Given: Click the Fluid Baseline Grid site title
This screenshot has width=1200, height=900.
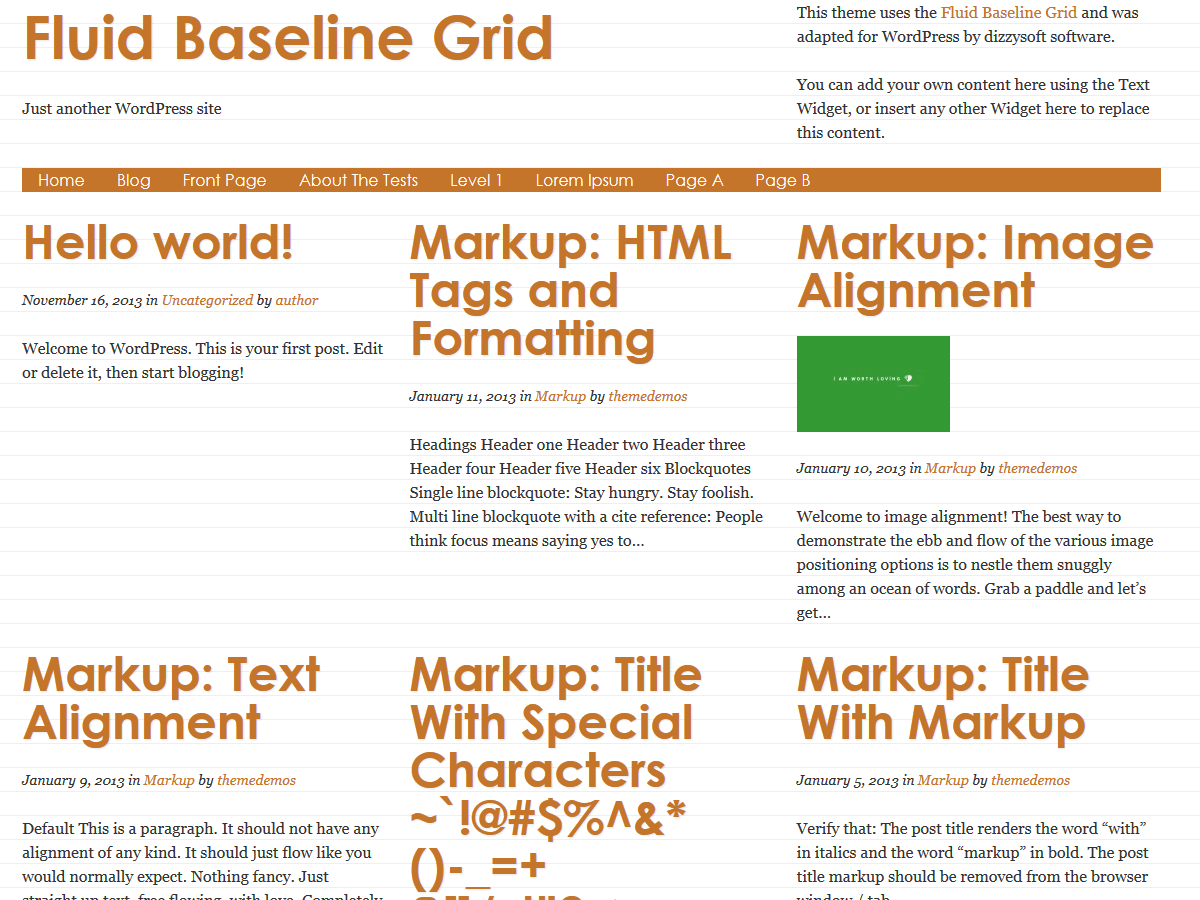Looking at the screenshot, I should (x=288, y=38).
